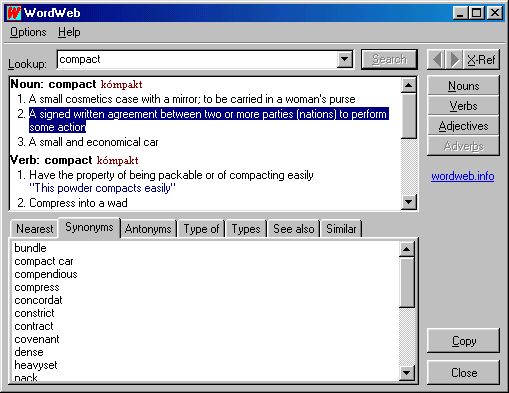Click synonyms list scroll down arrow
Screen dimensions: 509x393
pos(406,373)
